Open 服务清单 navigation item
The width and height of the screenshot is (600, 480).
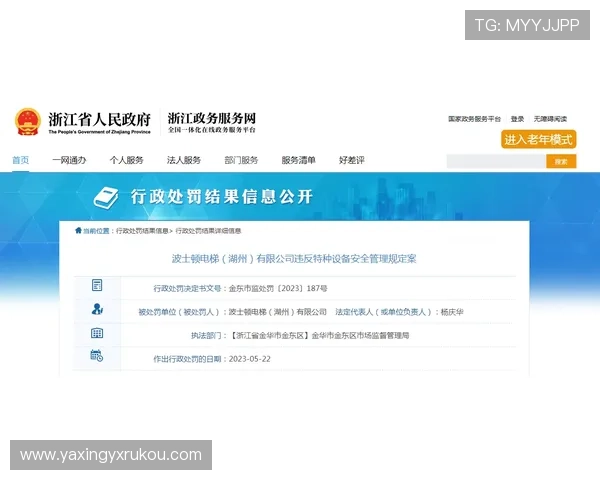pos(298,160)
